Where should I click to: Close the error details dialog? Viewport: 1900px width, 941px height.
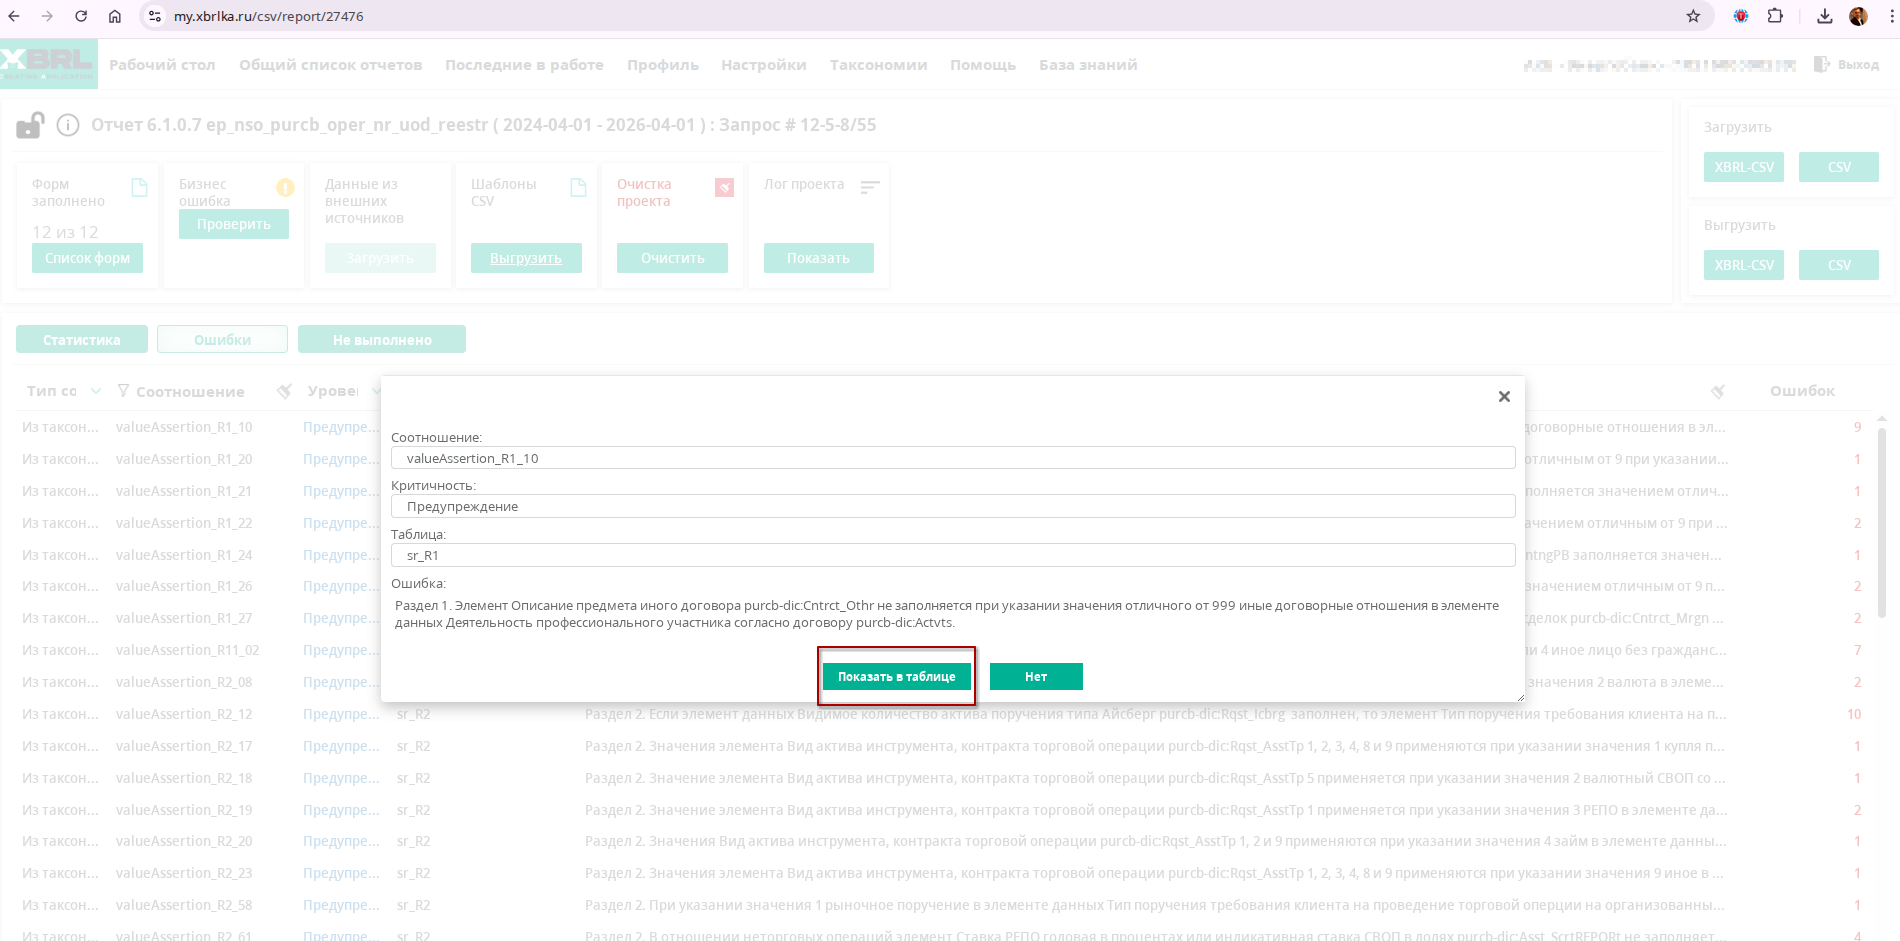point(1503,397)
